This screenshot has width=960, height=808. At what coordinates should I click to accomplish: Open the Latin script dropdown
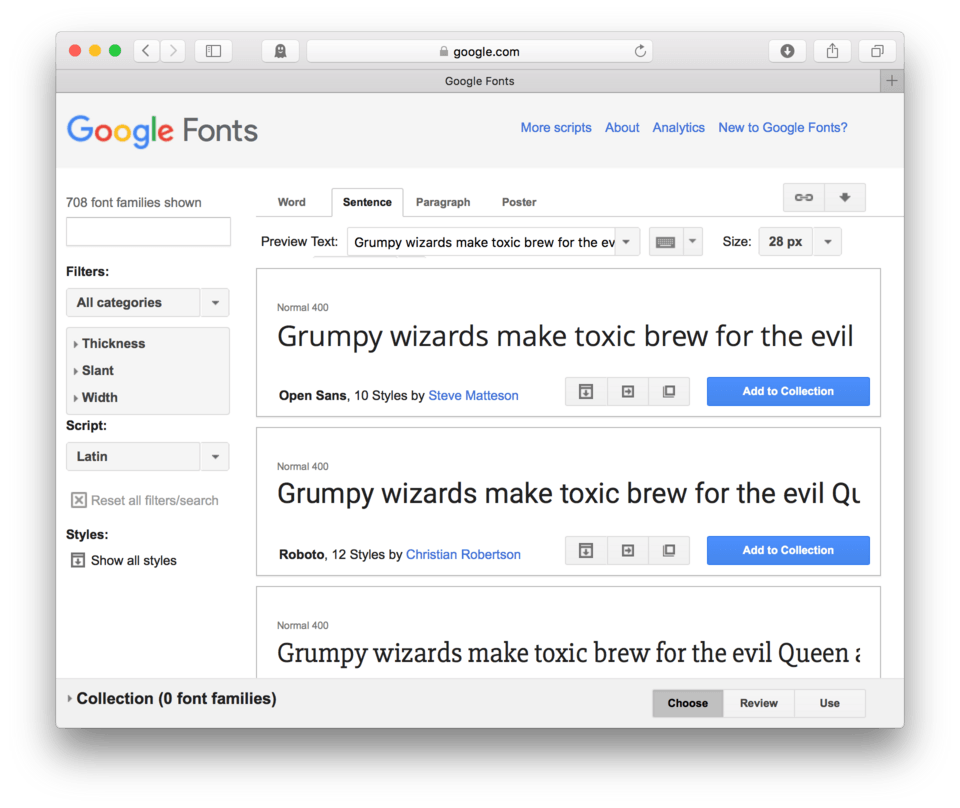[x=148, y=457]
